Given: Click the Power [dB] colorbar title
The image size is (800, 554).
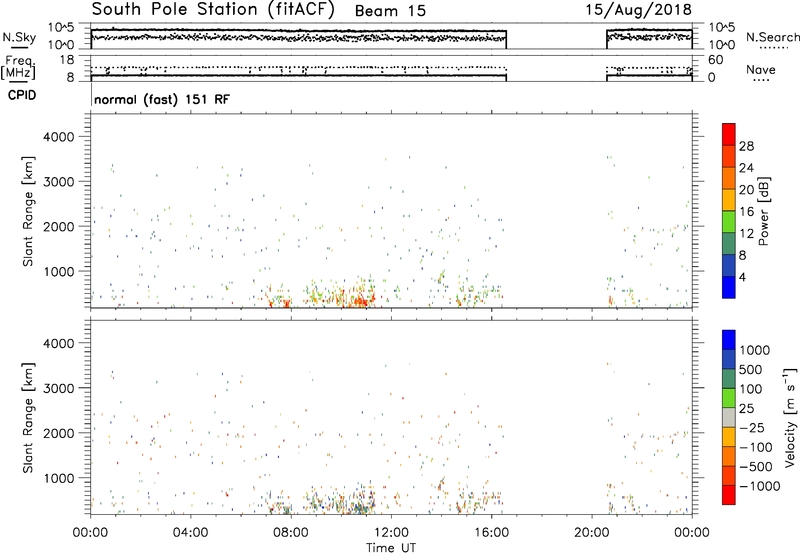Looking at the screenshot, I should click(x=763, y=211).
